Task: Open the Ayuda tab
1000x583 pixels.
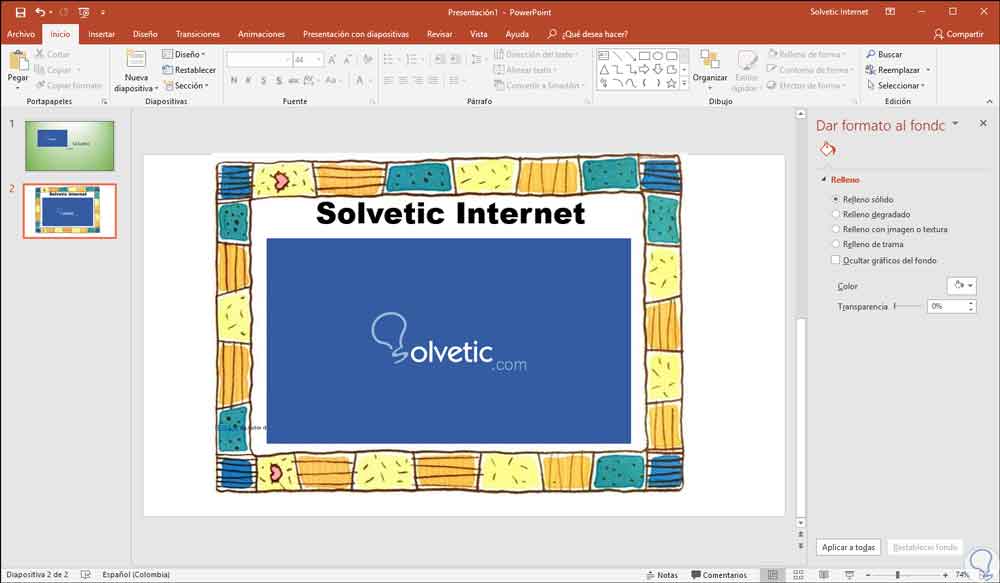Action: pos(517,34)
